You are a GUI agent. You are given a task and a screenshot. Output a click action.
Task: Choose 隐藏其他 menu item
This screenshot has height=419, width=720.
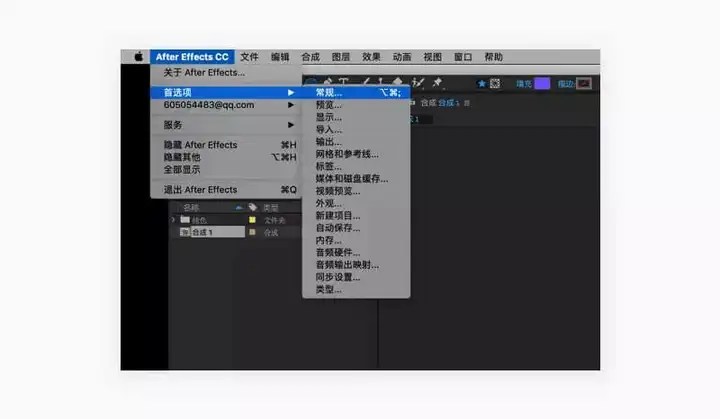(x=226, y=157)
